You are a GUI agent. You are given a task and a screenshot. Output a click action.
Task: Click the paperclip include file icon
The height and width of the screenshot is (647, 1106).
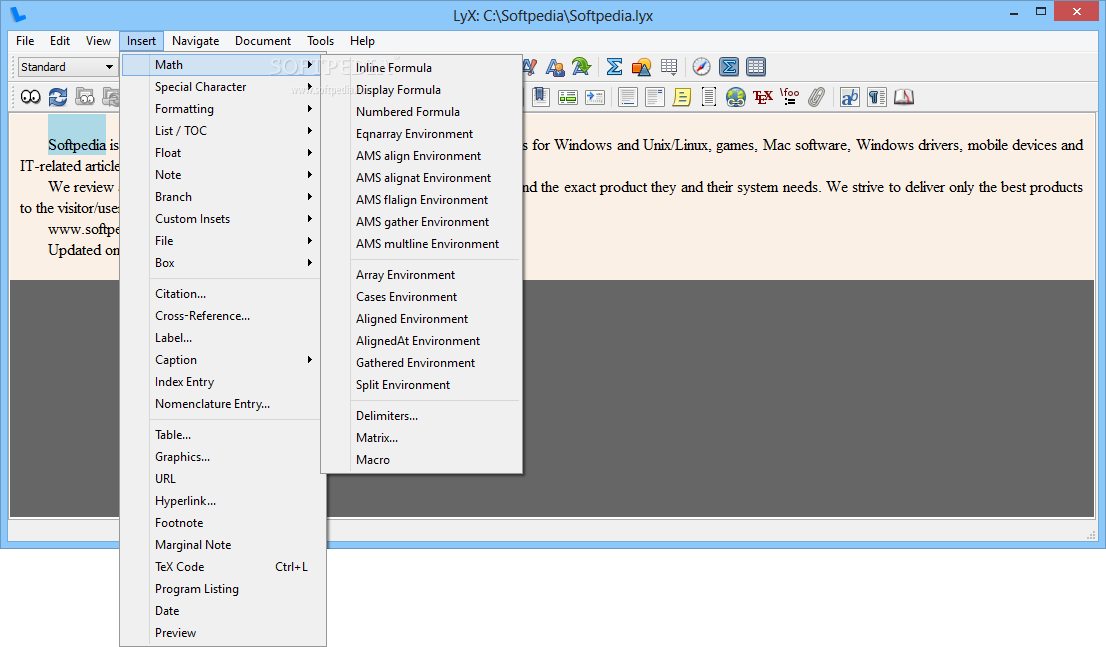(x=816, y=97)
